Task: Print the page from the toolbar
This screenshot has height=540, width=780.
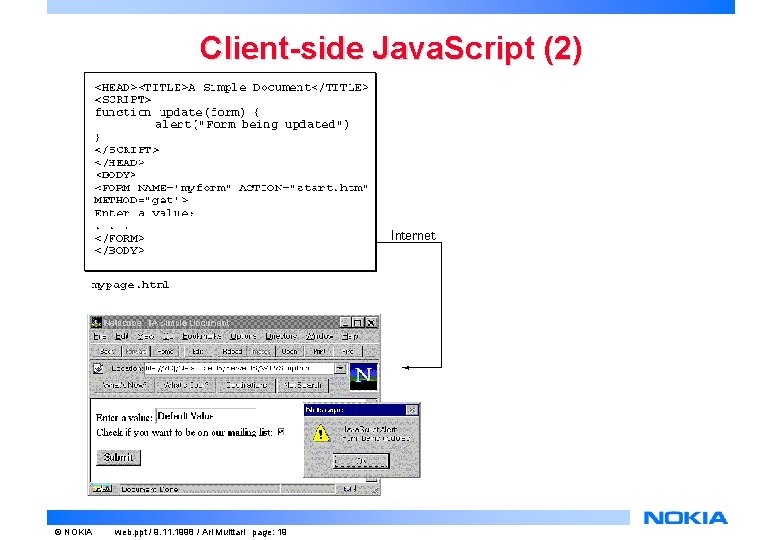Action: (319, 351)
